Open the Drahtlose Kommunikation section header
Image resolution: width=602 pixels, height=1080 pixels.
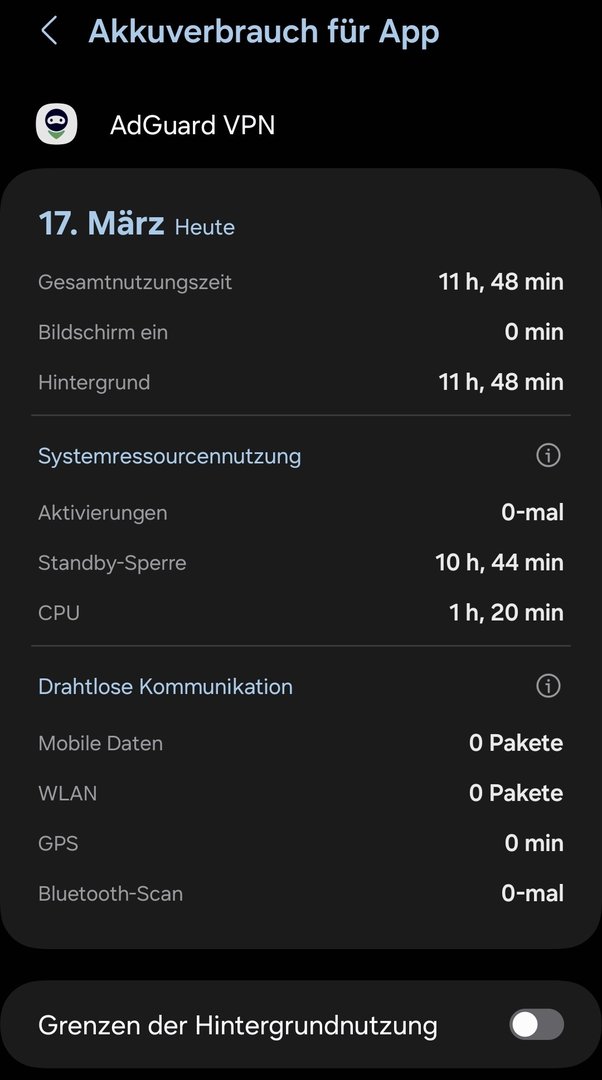(x=165, y=687)
